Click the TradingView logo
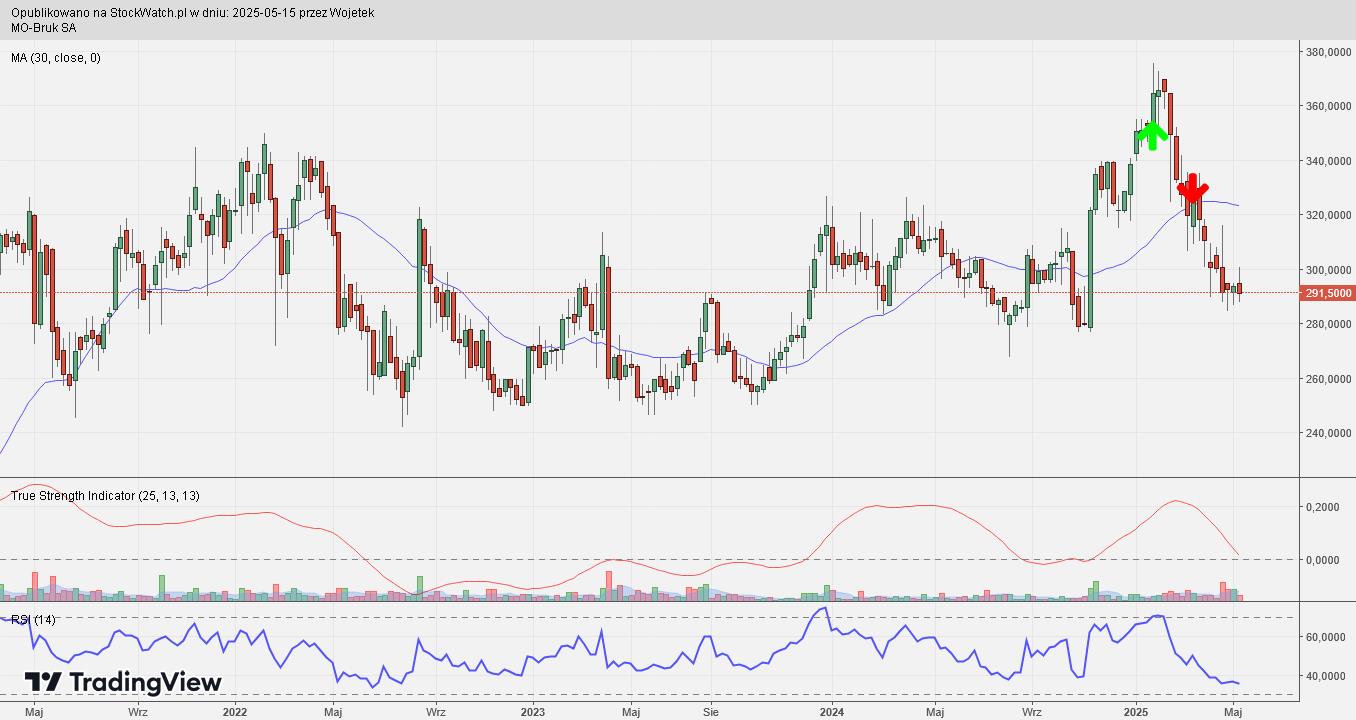1356x720 pixels. [x=123, y=682]
